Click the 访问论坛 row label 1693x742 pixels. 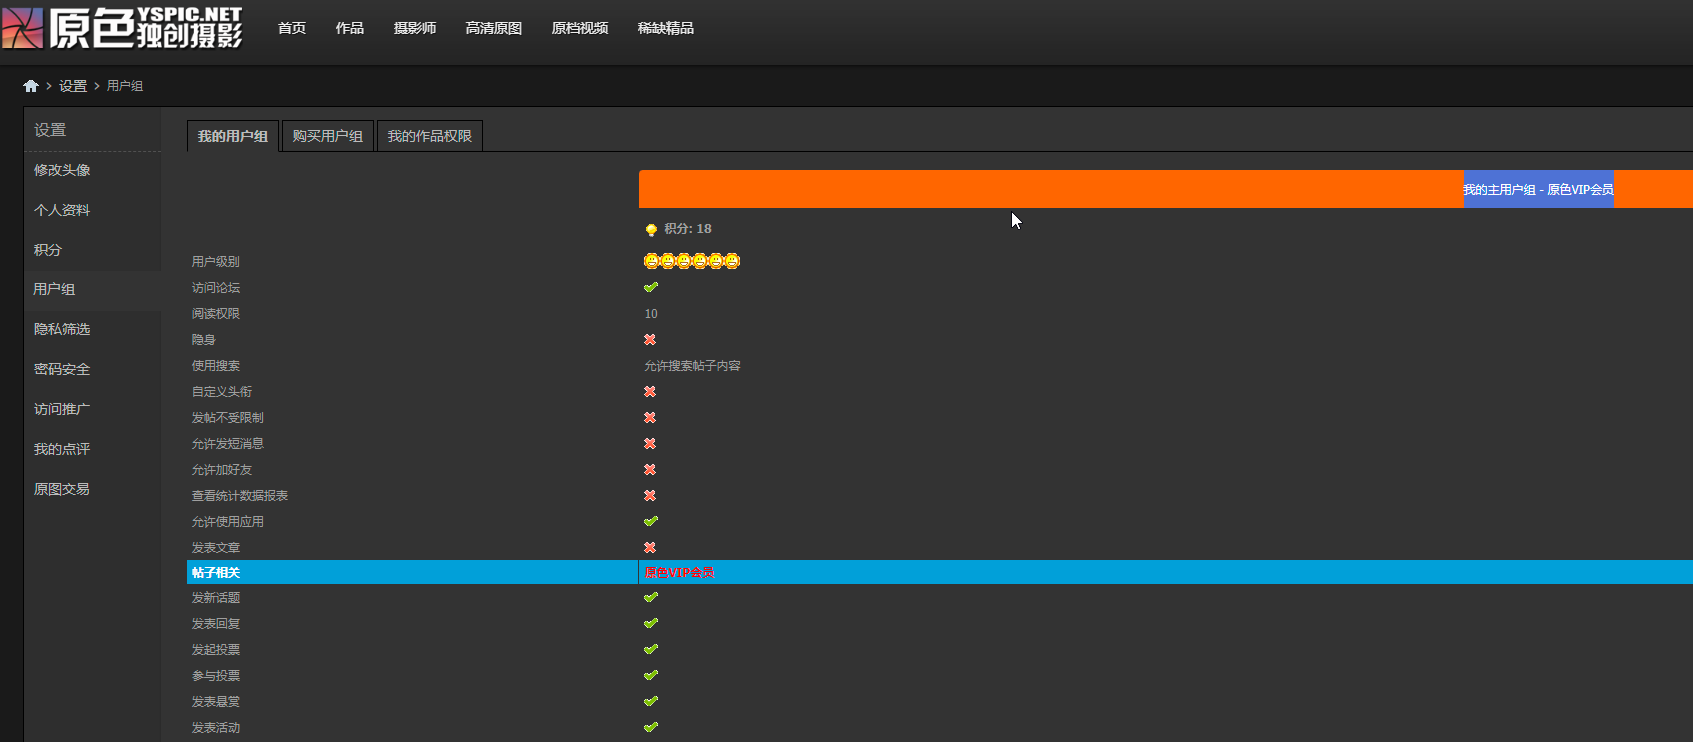coord(216,288)
